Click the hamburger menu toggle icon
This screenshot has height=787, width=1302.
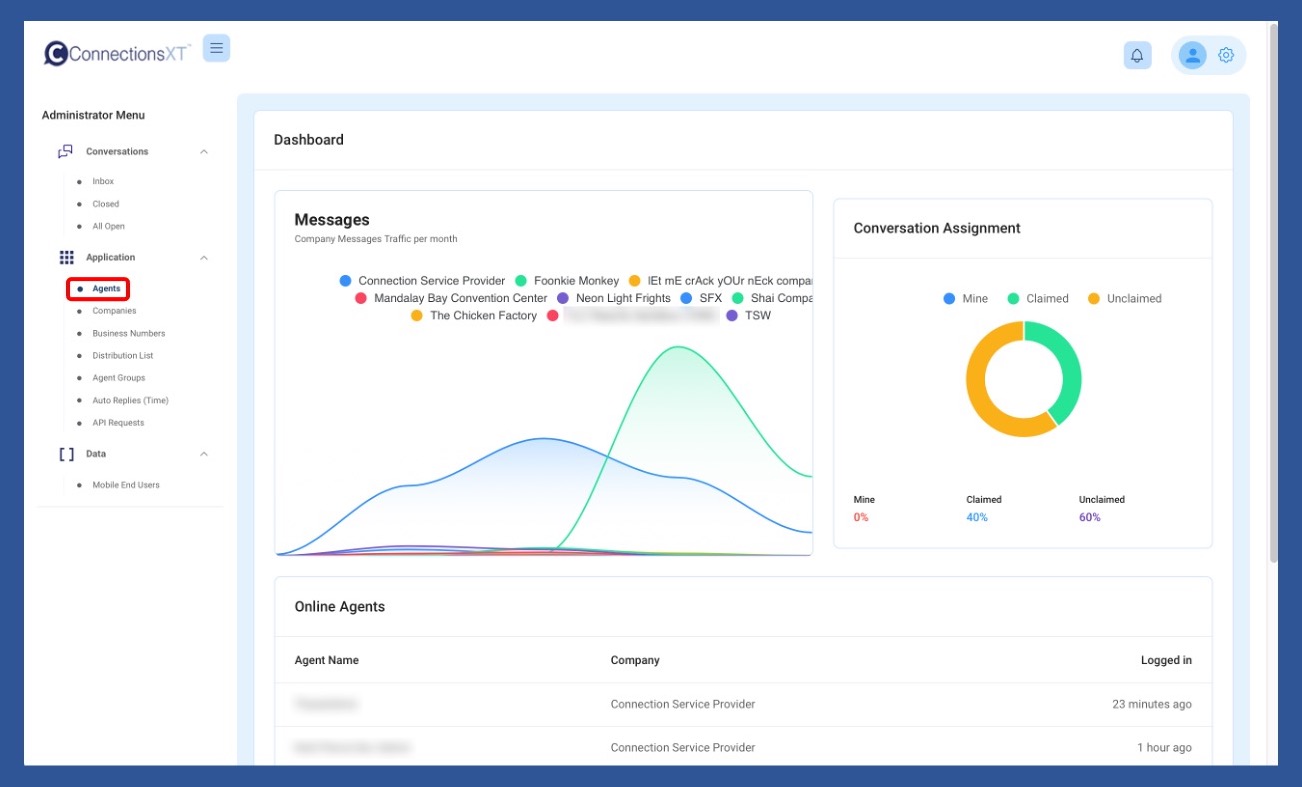click(216, 48)
